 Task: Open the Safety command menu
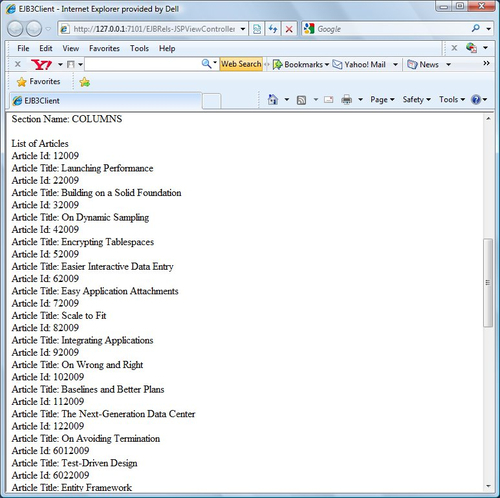click(417, 100)
